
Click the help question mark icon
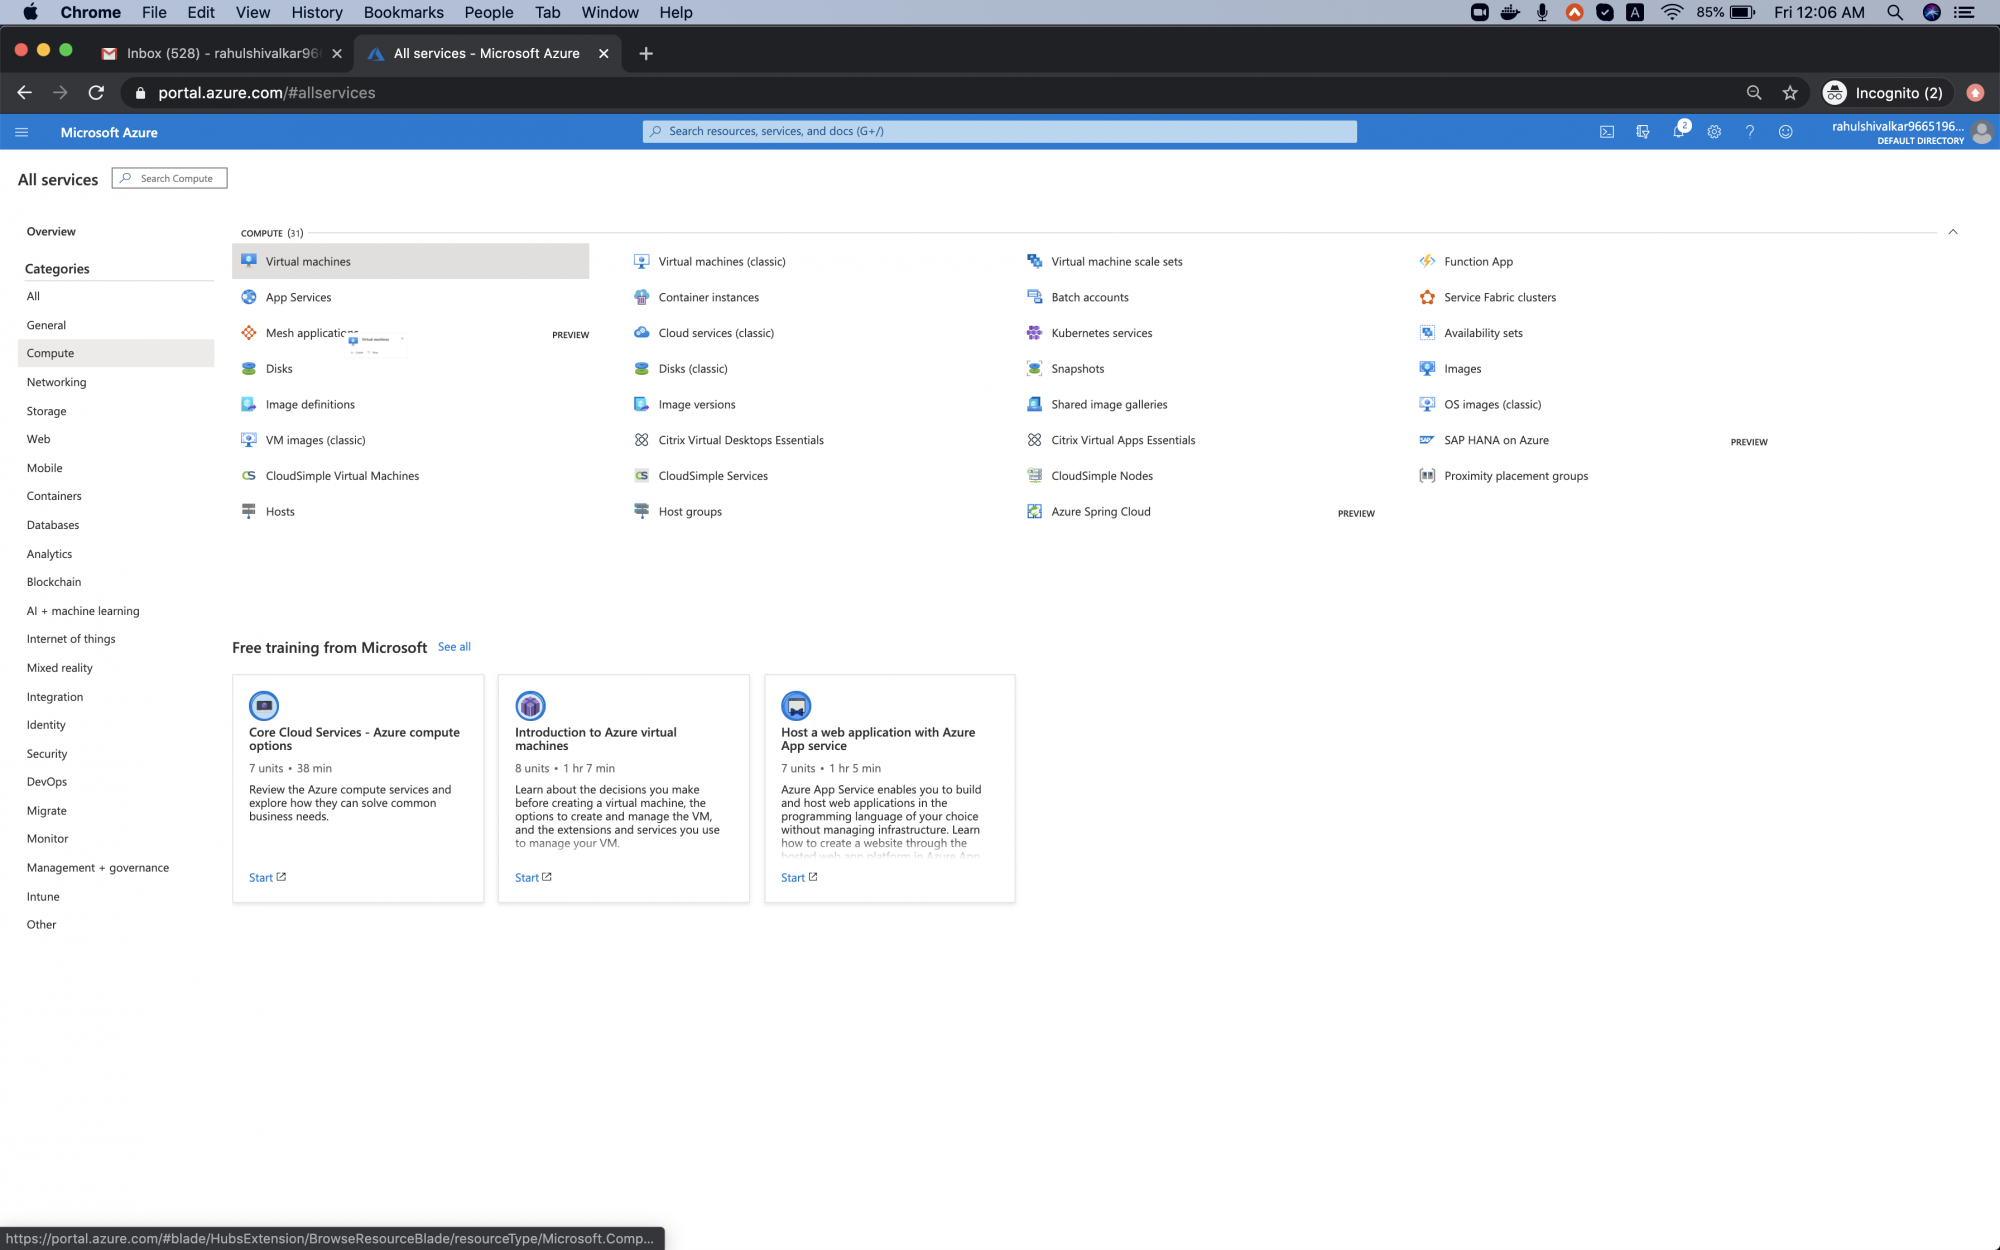pyautogui.click(x=1750, y=132)
